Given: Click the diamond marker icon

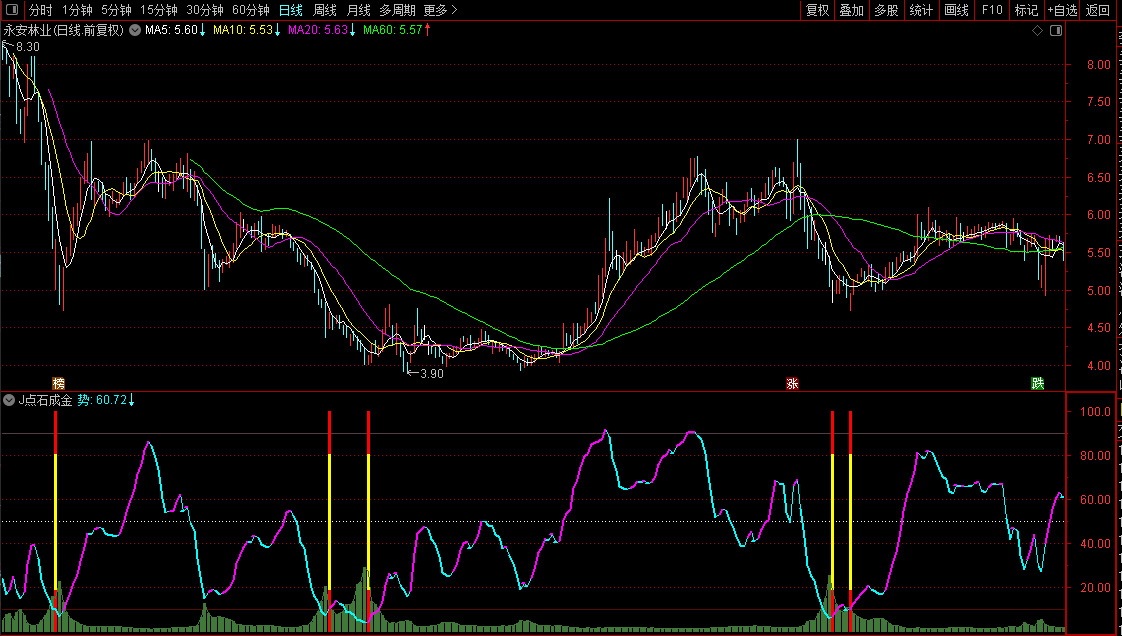Looking at the screenshot, I should pos(1038,31).
